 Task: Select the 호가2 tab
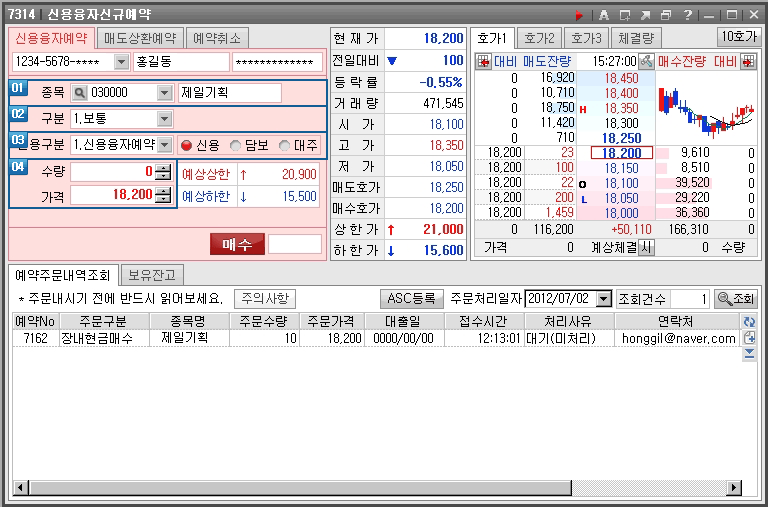pos(539,38)
